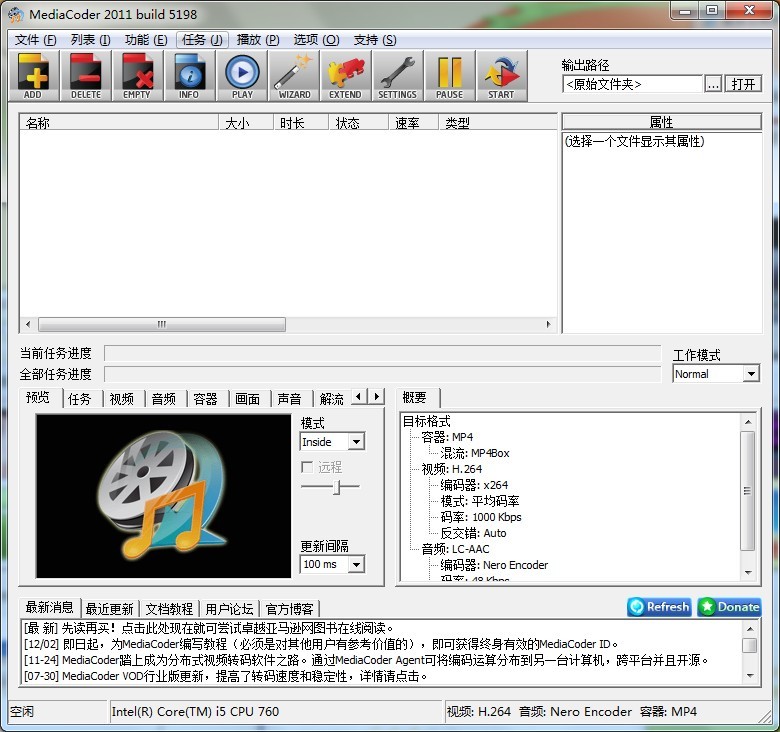Toggle the 远程 checkbox
This screenshot has height=732, width=780.
308,467
